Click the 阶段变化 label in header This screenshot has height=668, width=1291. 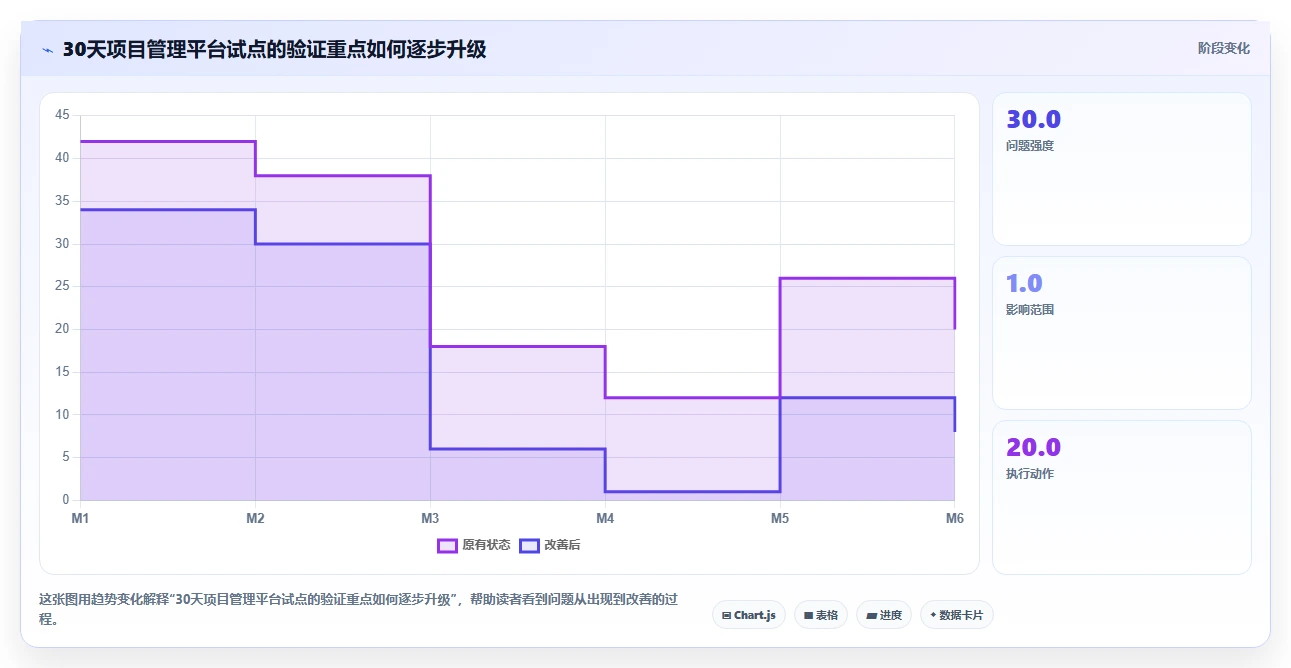1224,48
